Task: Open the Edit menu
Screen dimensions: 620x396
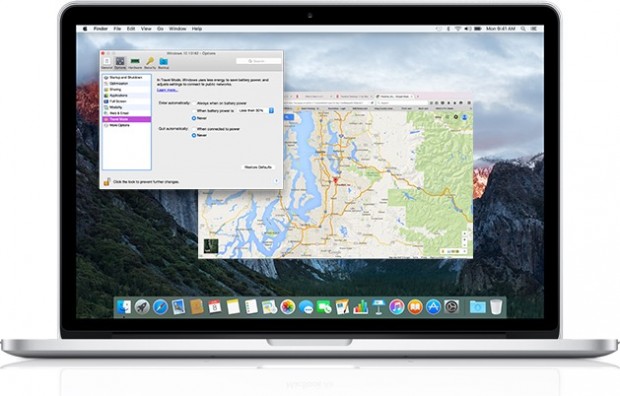Action: point(131,29)
